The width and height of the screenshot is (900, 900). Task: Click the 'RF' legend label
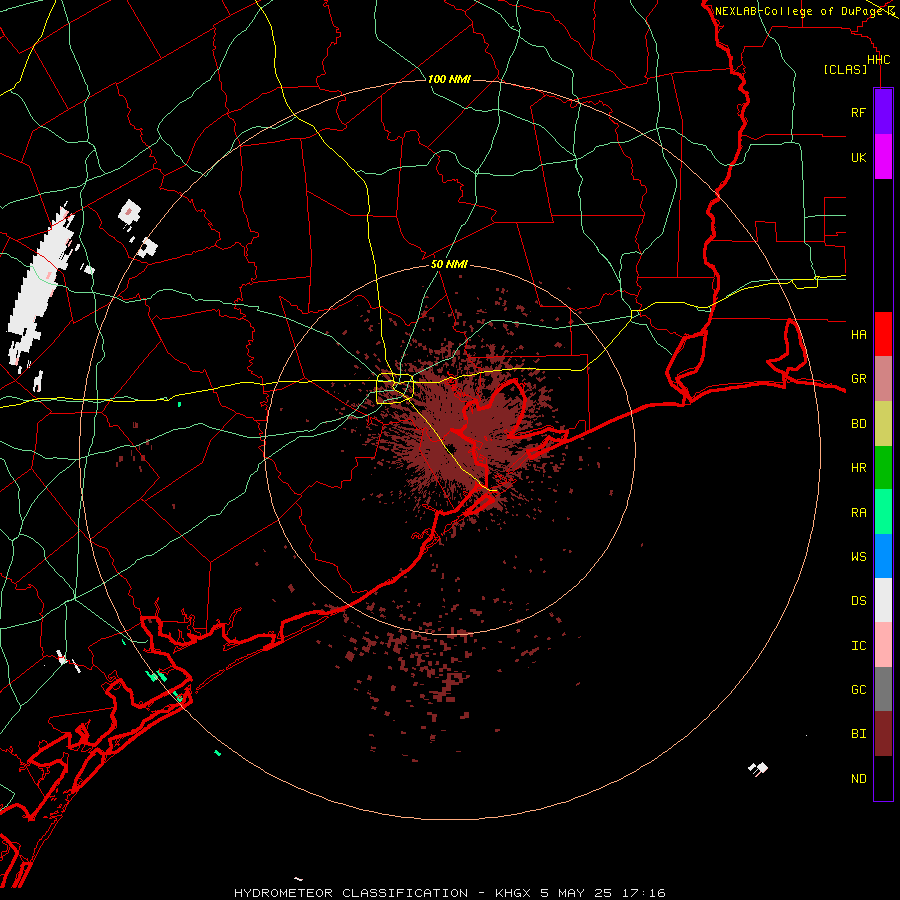click(858, 113)
